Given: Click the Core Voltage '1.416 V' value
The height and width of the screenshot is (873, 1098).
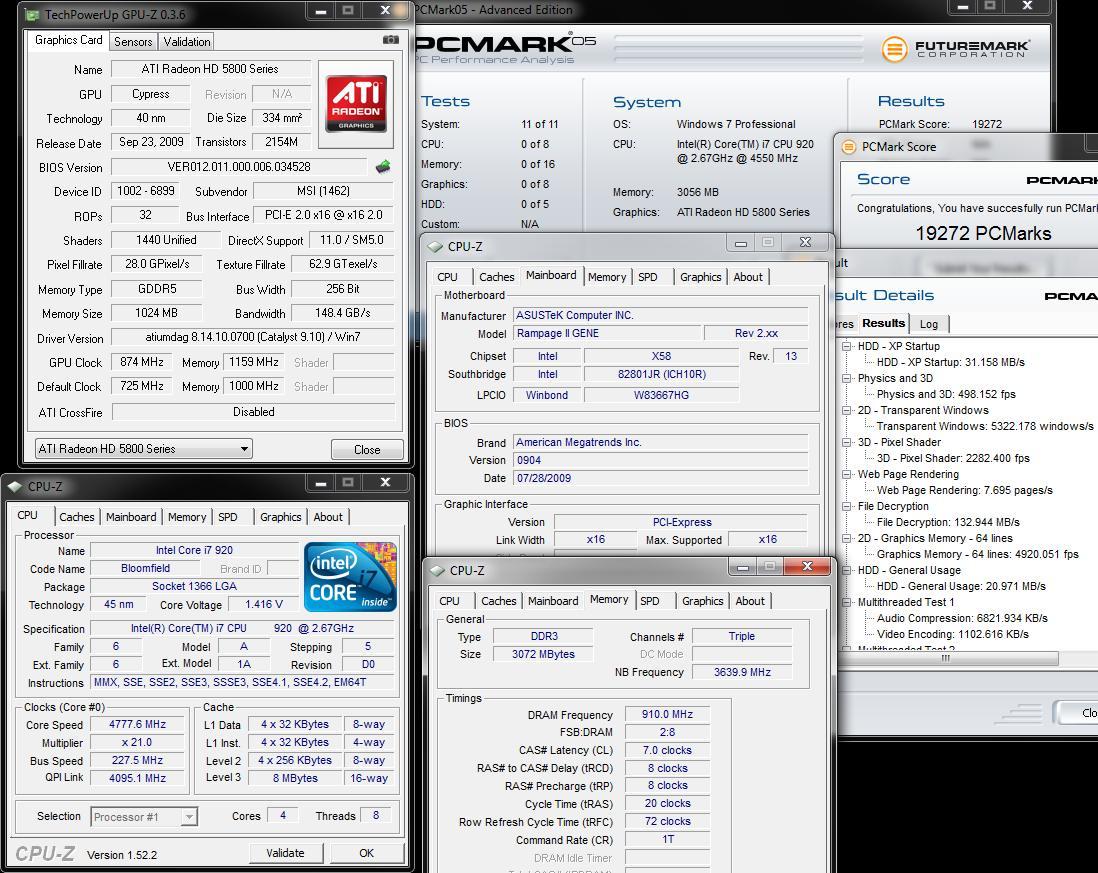Looking at the screenshot, I should coord(264,604).
